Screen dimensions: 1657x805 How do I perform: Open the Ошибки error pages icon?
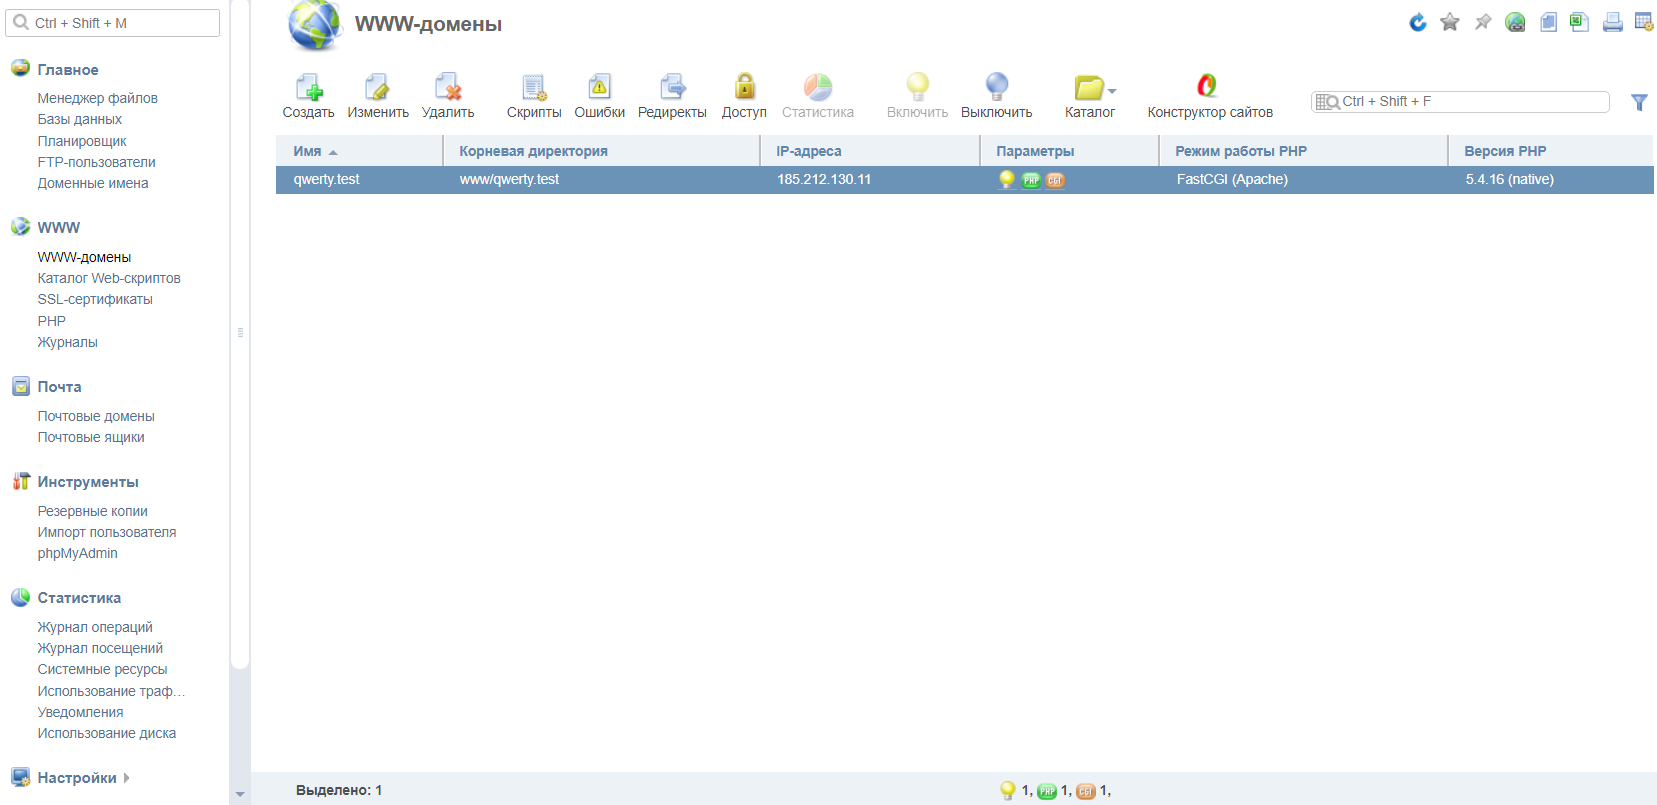pyautogui.click(x=599, y=88)
